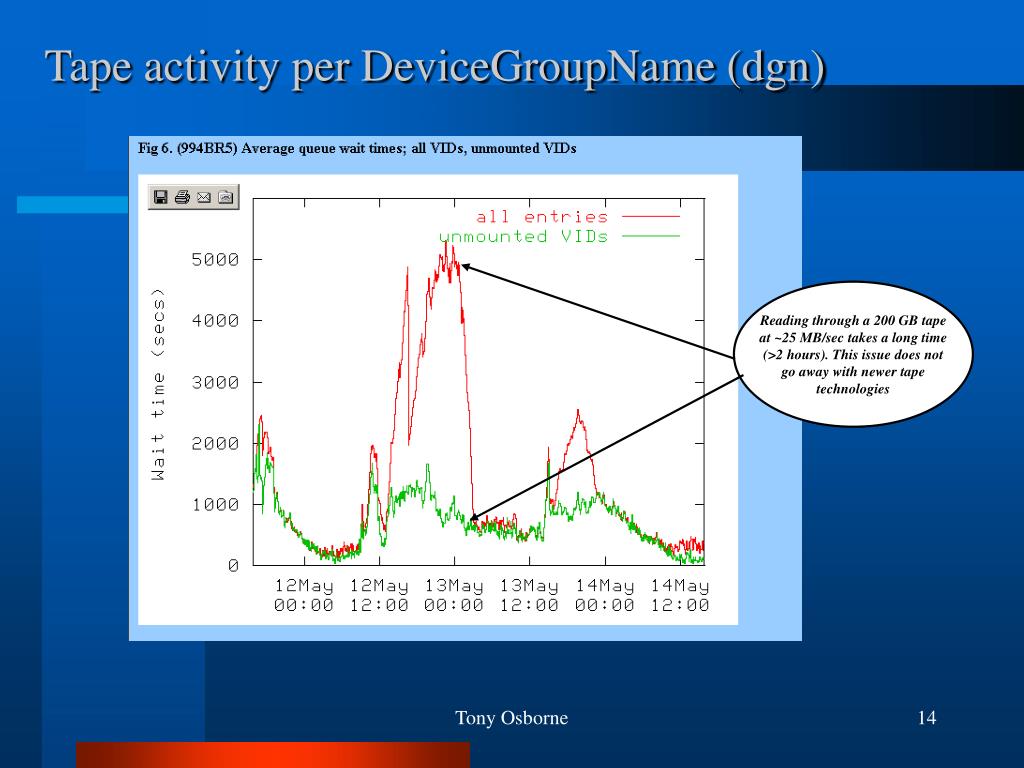
Task: Click the '12May 00:00' x-axis label
Action: tap(304, 596)
